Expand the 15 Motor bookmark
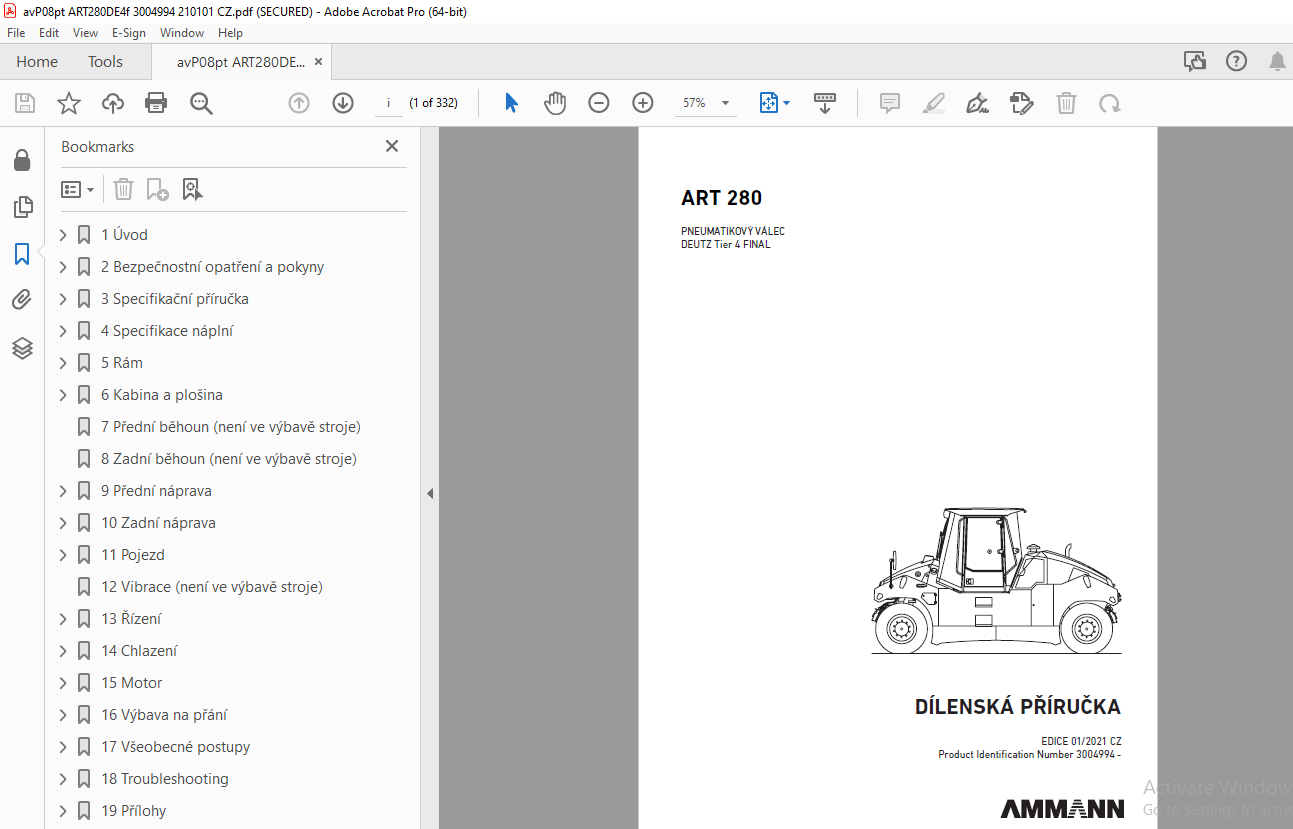 (x=63, y=683)
